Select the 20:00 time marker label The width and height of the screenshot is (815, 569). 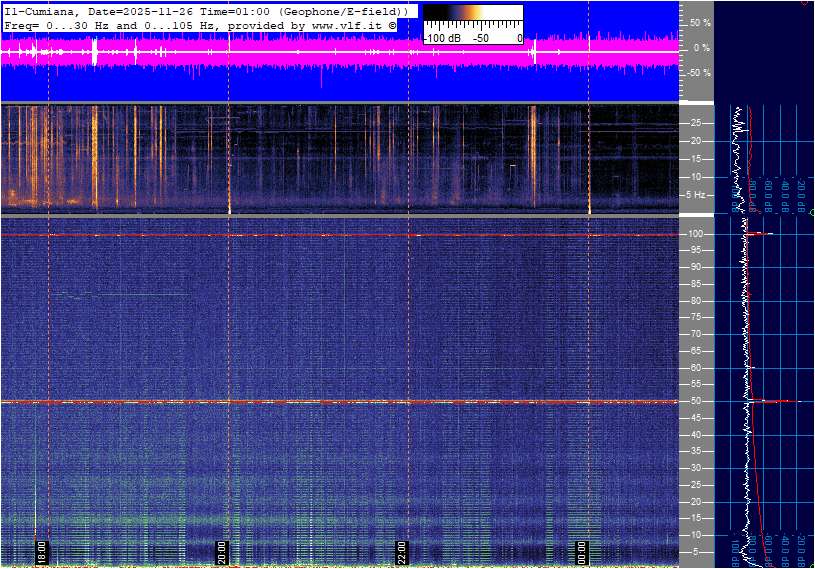[222, 552]
